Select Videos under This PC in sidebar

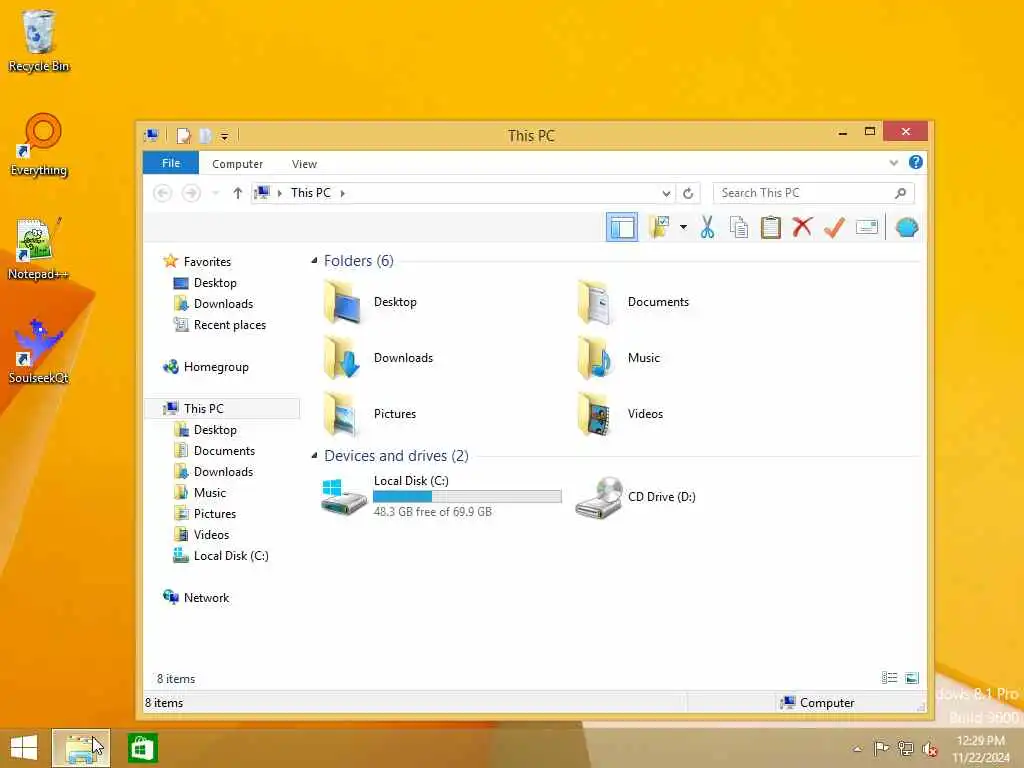pyautogui.click(x=211, y=535)
